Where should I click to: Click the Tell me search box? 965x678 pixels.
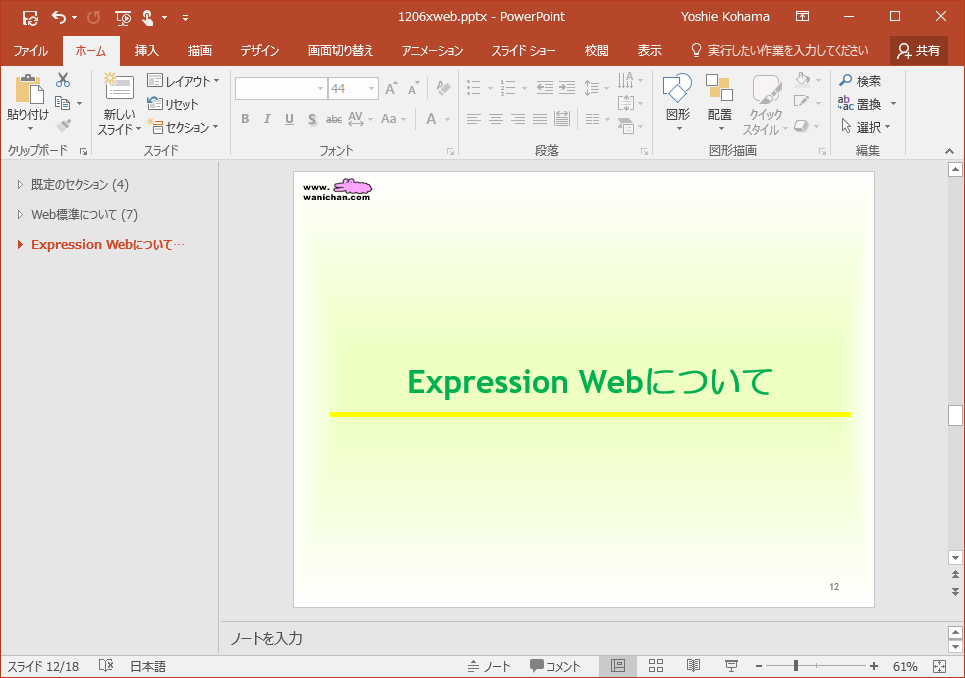[780, 50]
